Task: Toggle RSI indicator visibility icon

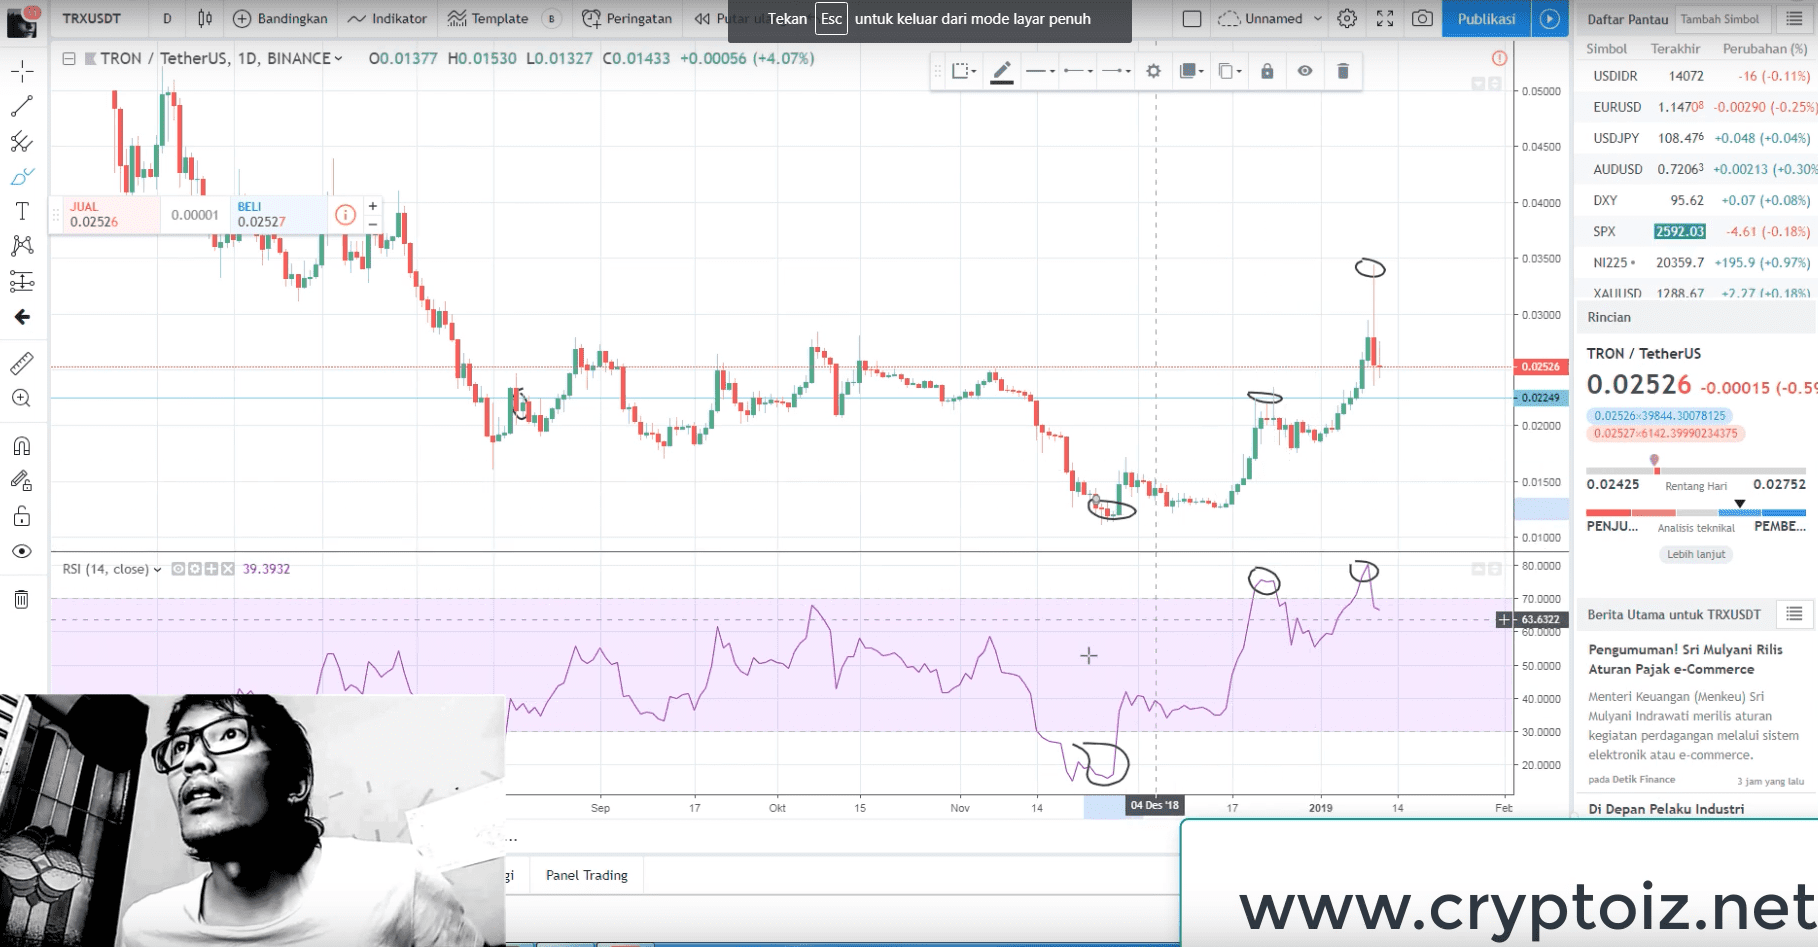Action: click(x=178, y=569)
